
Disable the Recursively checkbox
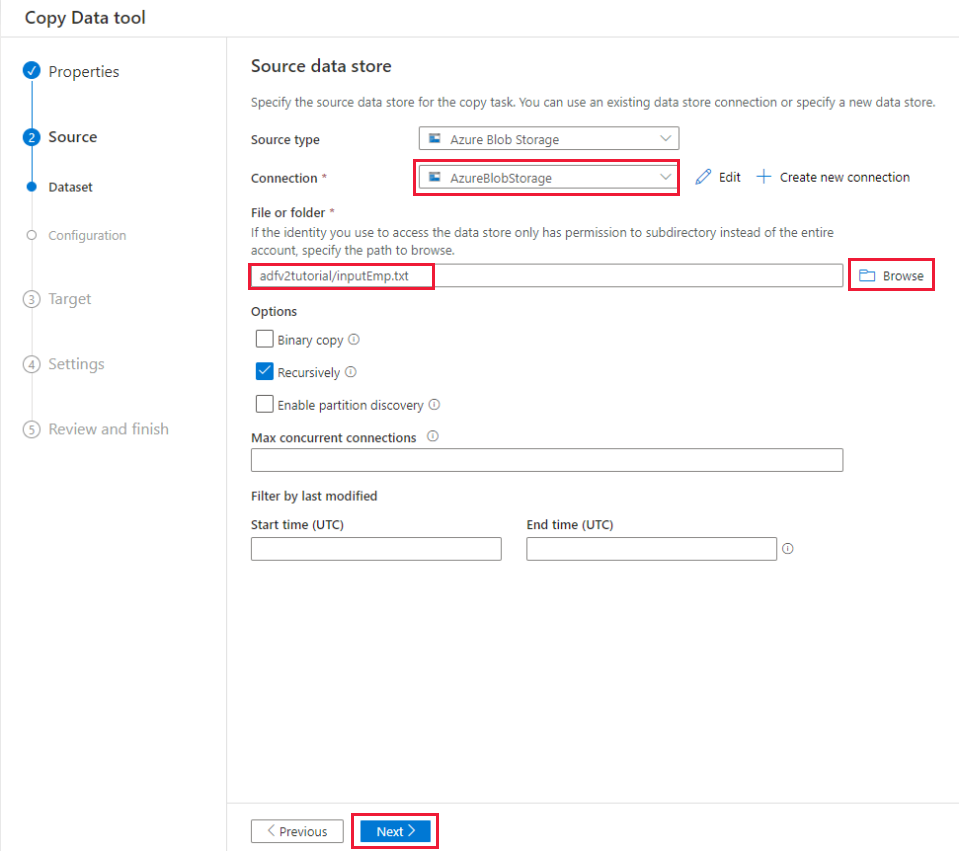[264, 371]
